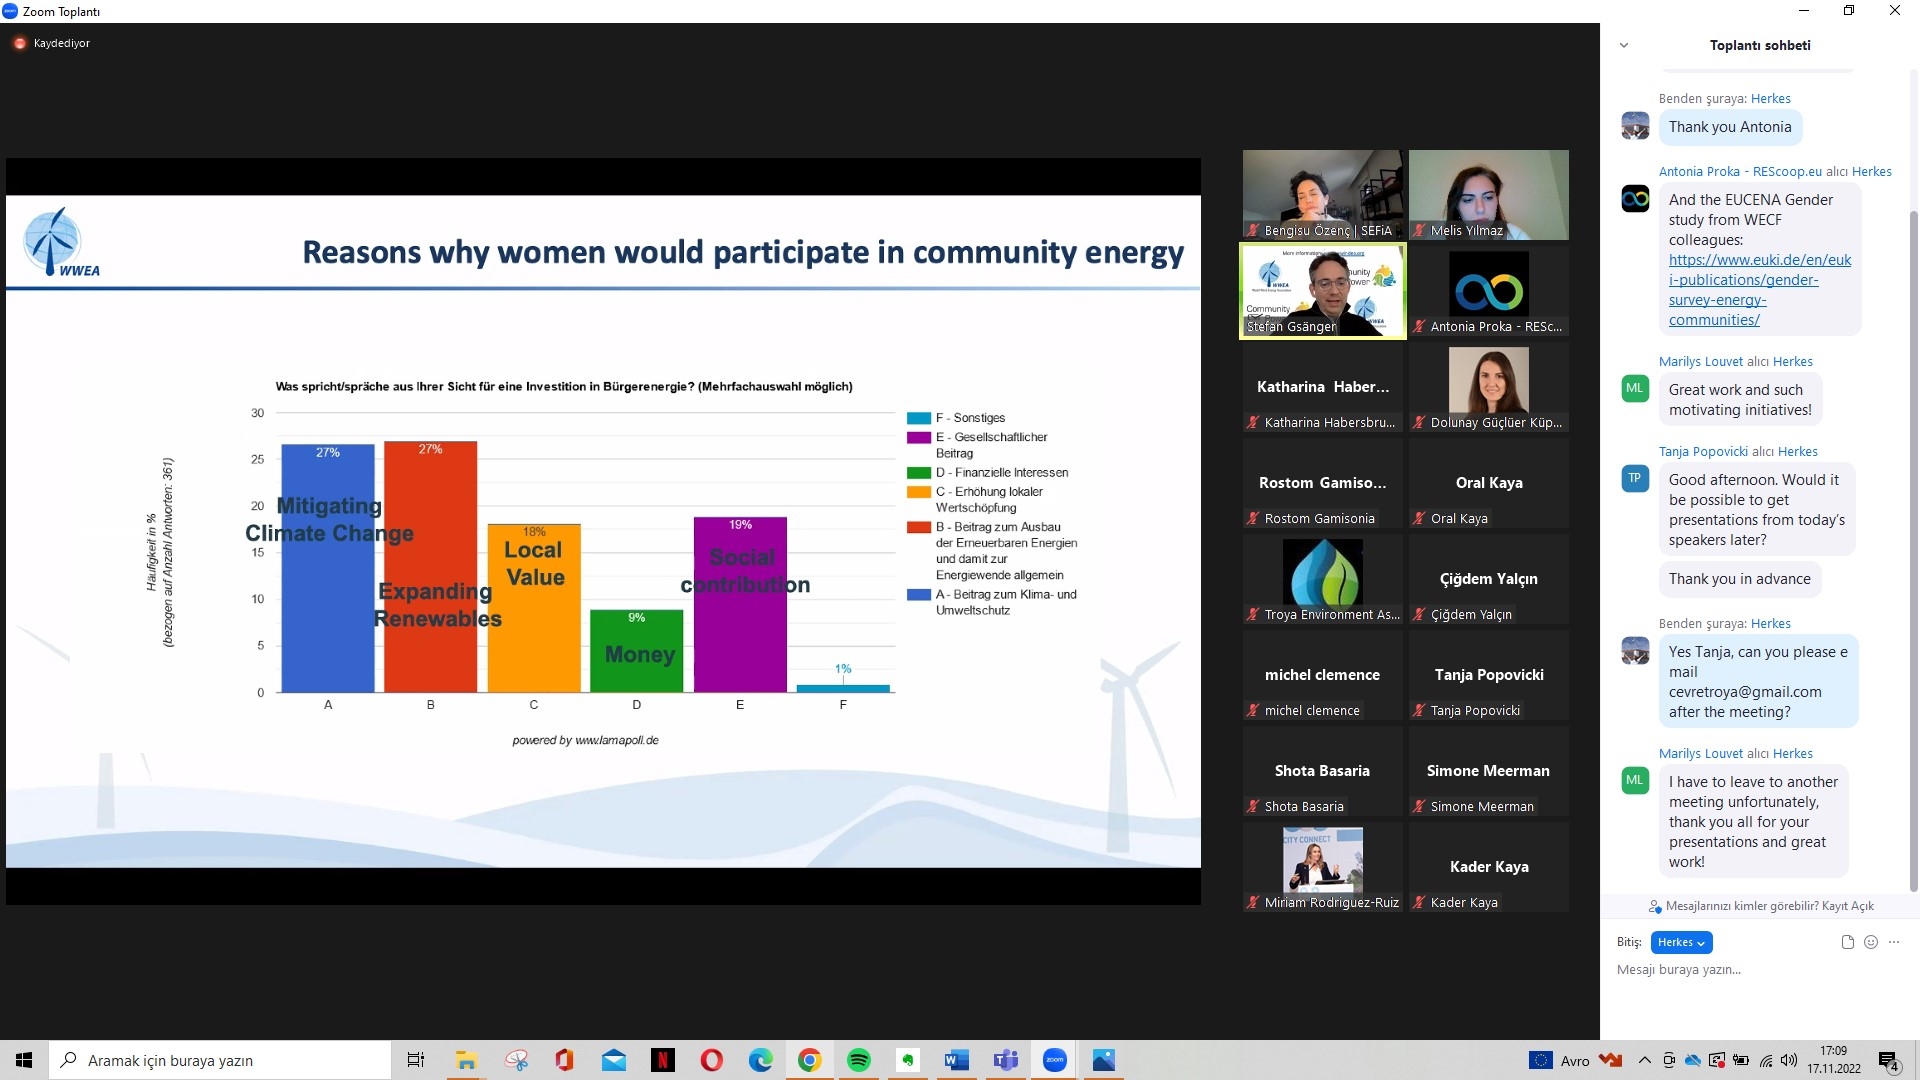Select Melis Yılmaz's video thumbnail
This screenshot has height=1080, width=1920.
click(1488, 195)
